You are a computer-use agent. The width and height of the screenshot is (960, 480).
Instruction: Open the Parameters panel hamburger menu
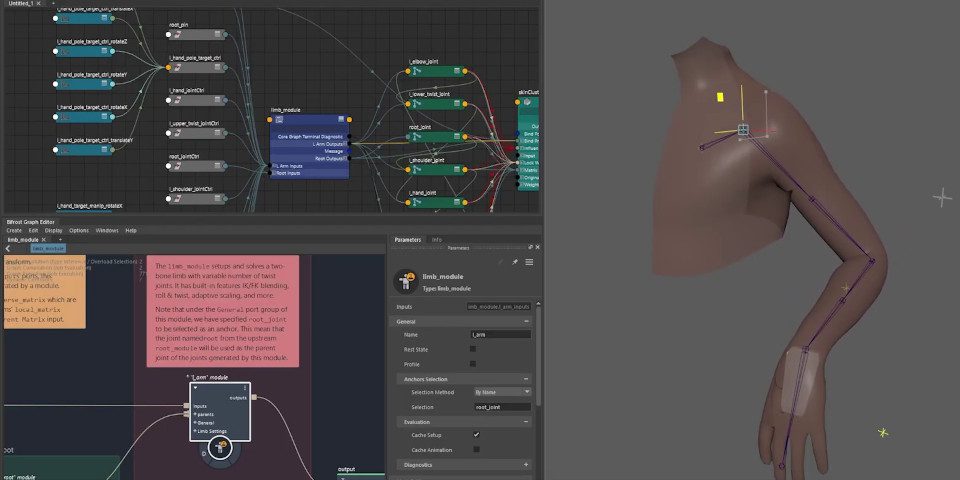[529, 262]
